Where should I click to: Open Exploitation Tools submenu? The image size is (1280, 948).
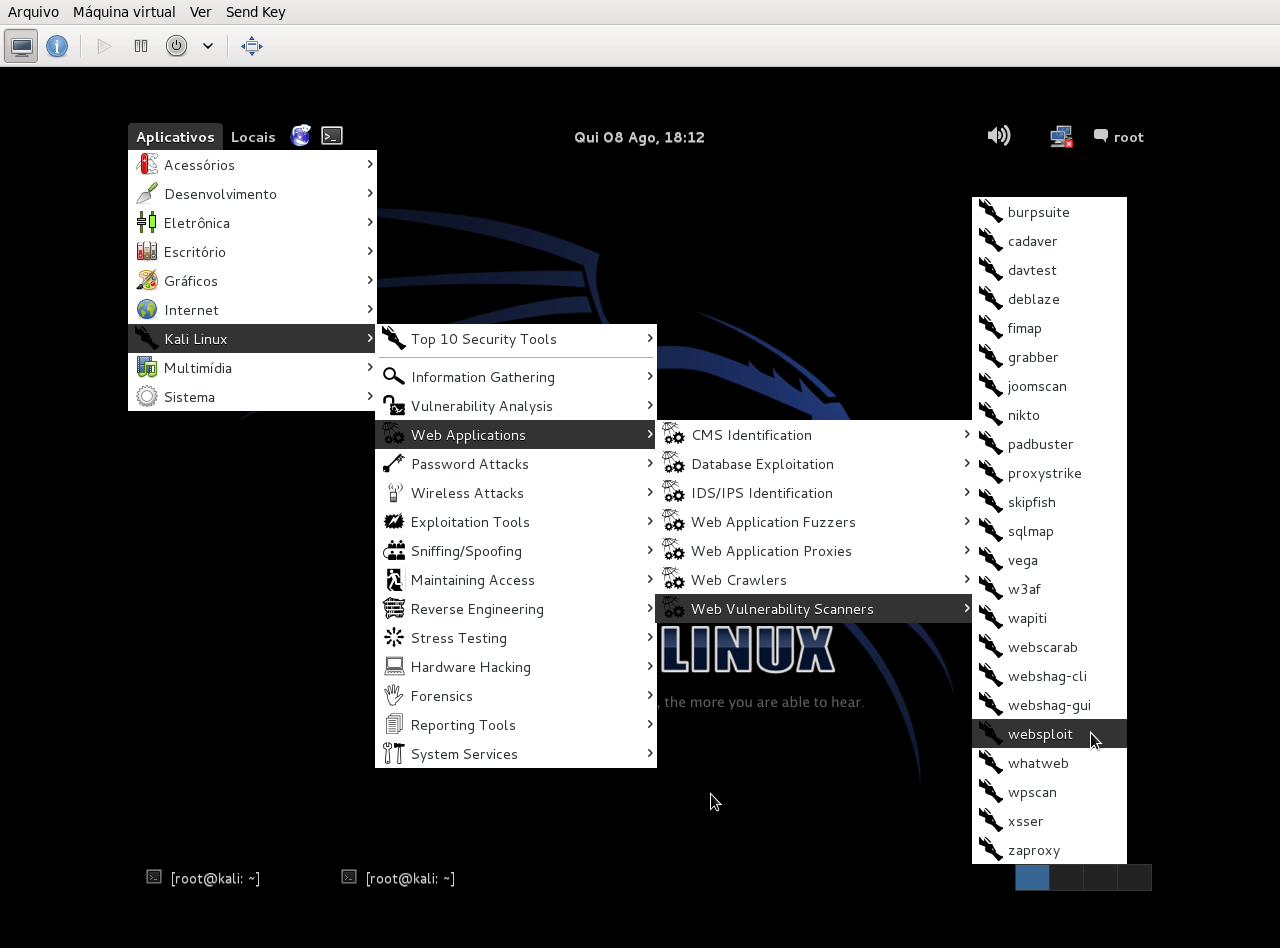[x=516, y=522]
